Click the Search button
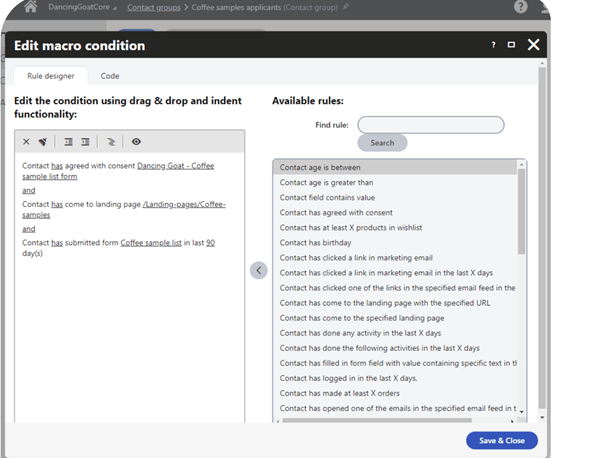The width and height of the screenshot is (611, 458). [x=382, y=143]
